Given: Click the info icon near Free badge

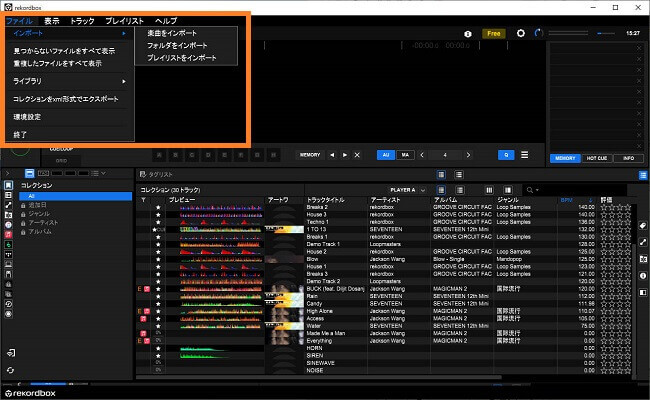Looking at the screenshot, I should 468,34.
